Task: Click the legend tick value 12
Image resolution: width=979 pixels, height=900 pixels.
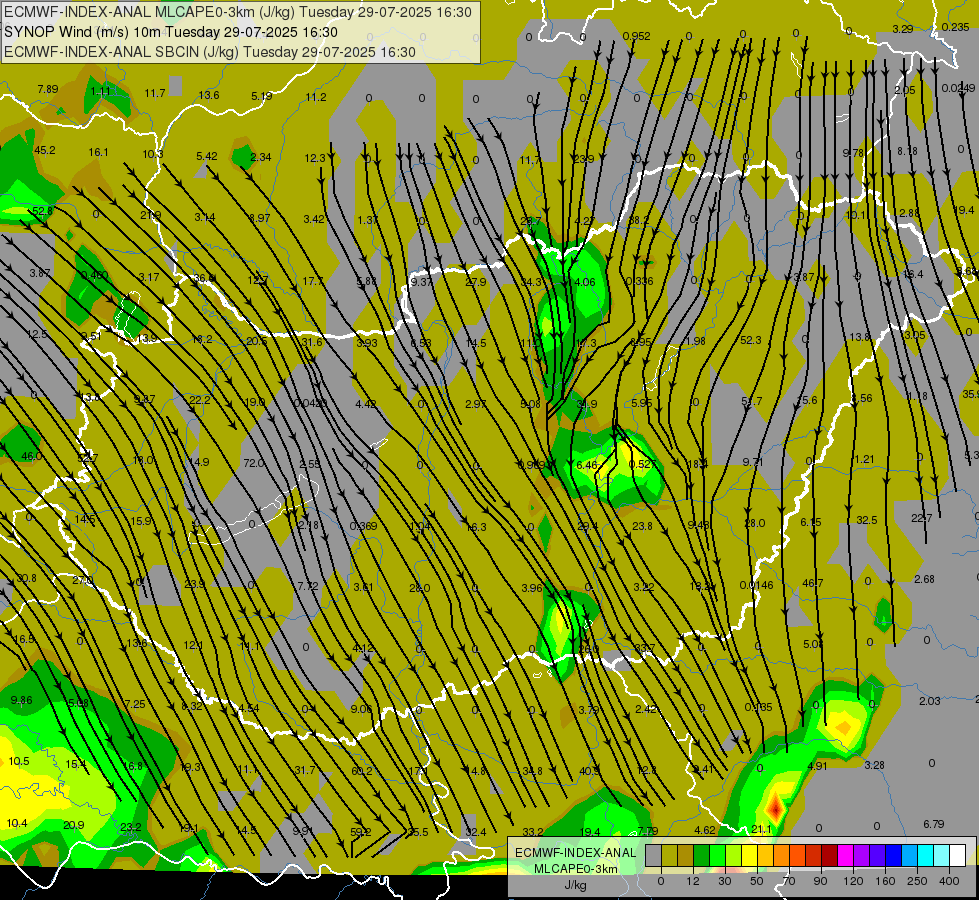Action: [x=693, y=881]
